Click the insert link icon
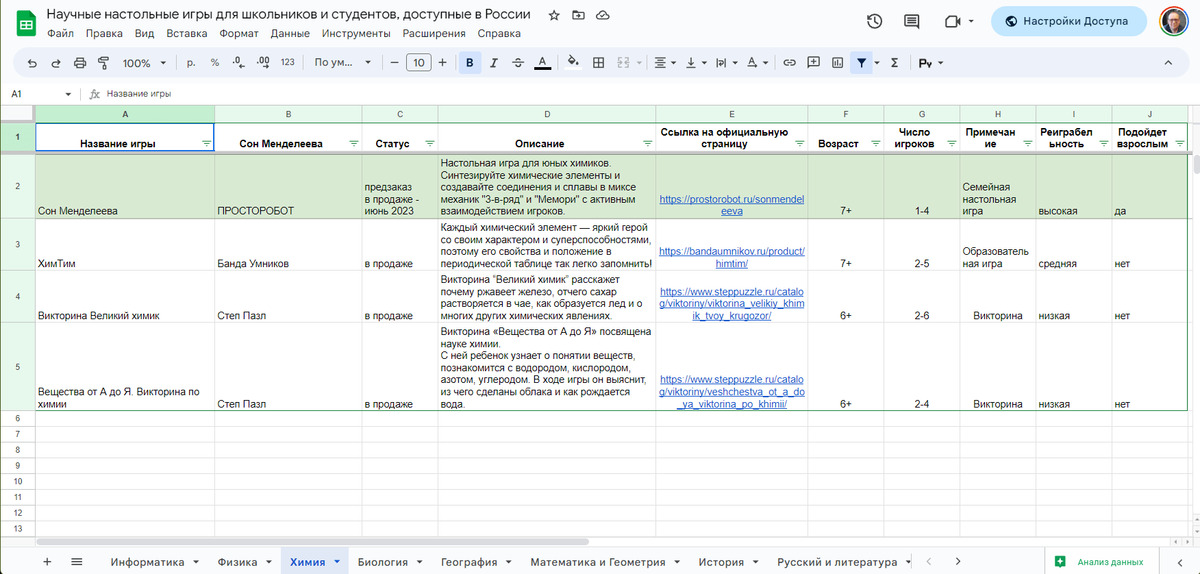Image resolution: width=1200 pixels, height=574 pixels. (x=789, y=63)
